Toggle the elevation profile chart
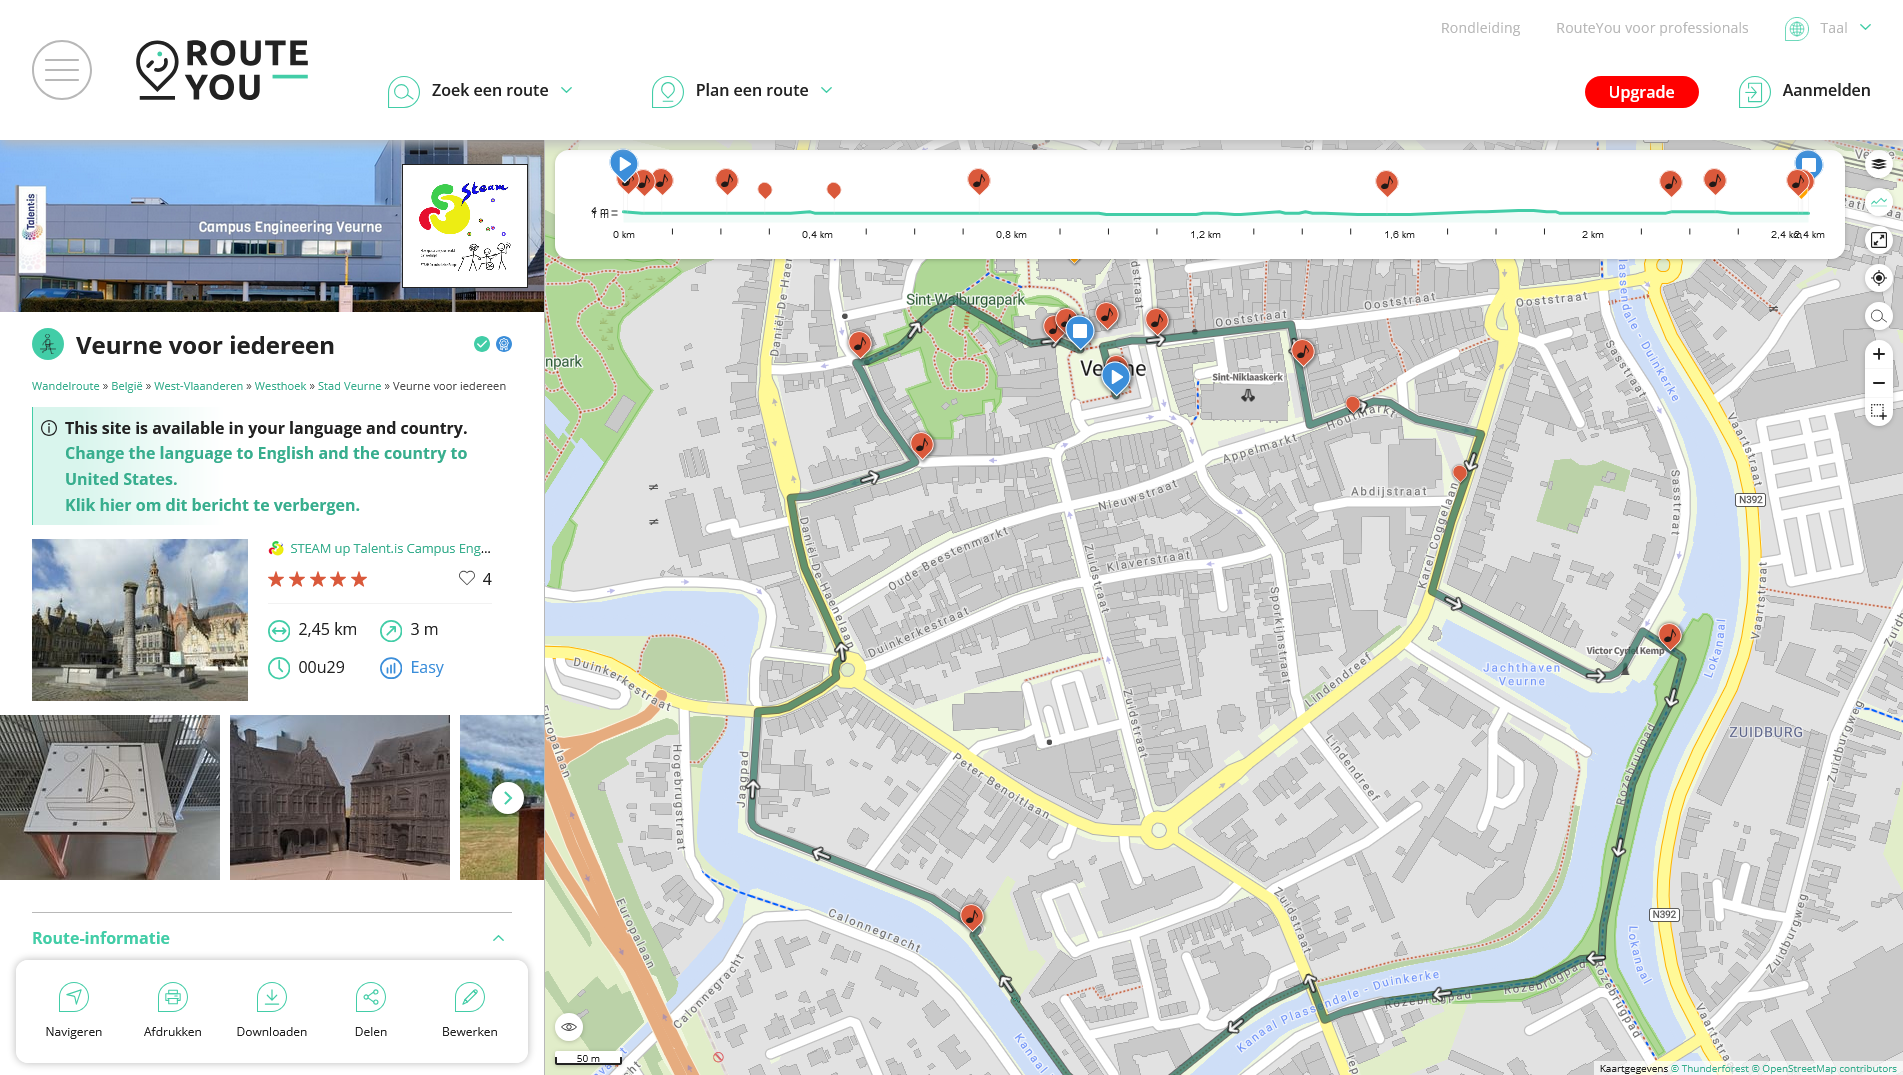The width and height of the screenshot is (1903, 1075). point(1879,202)
